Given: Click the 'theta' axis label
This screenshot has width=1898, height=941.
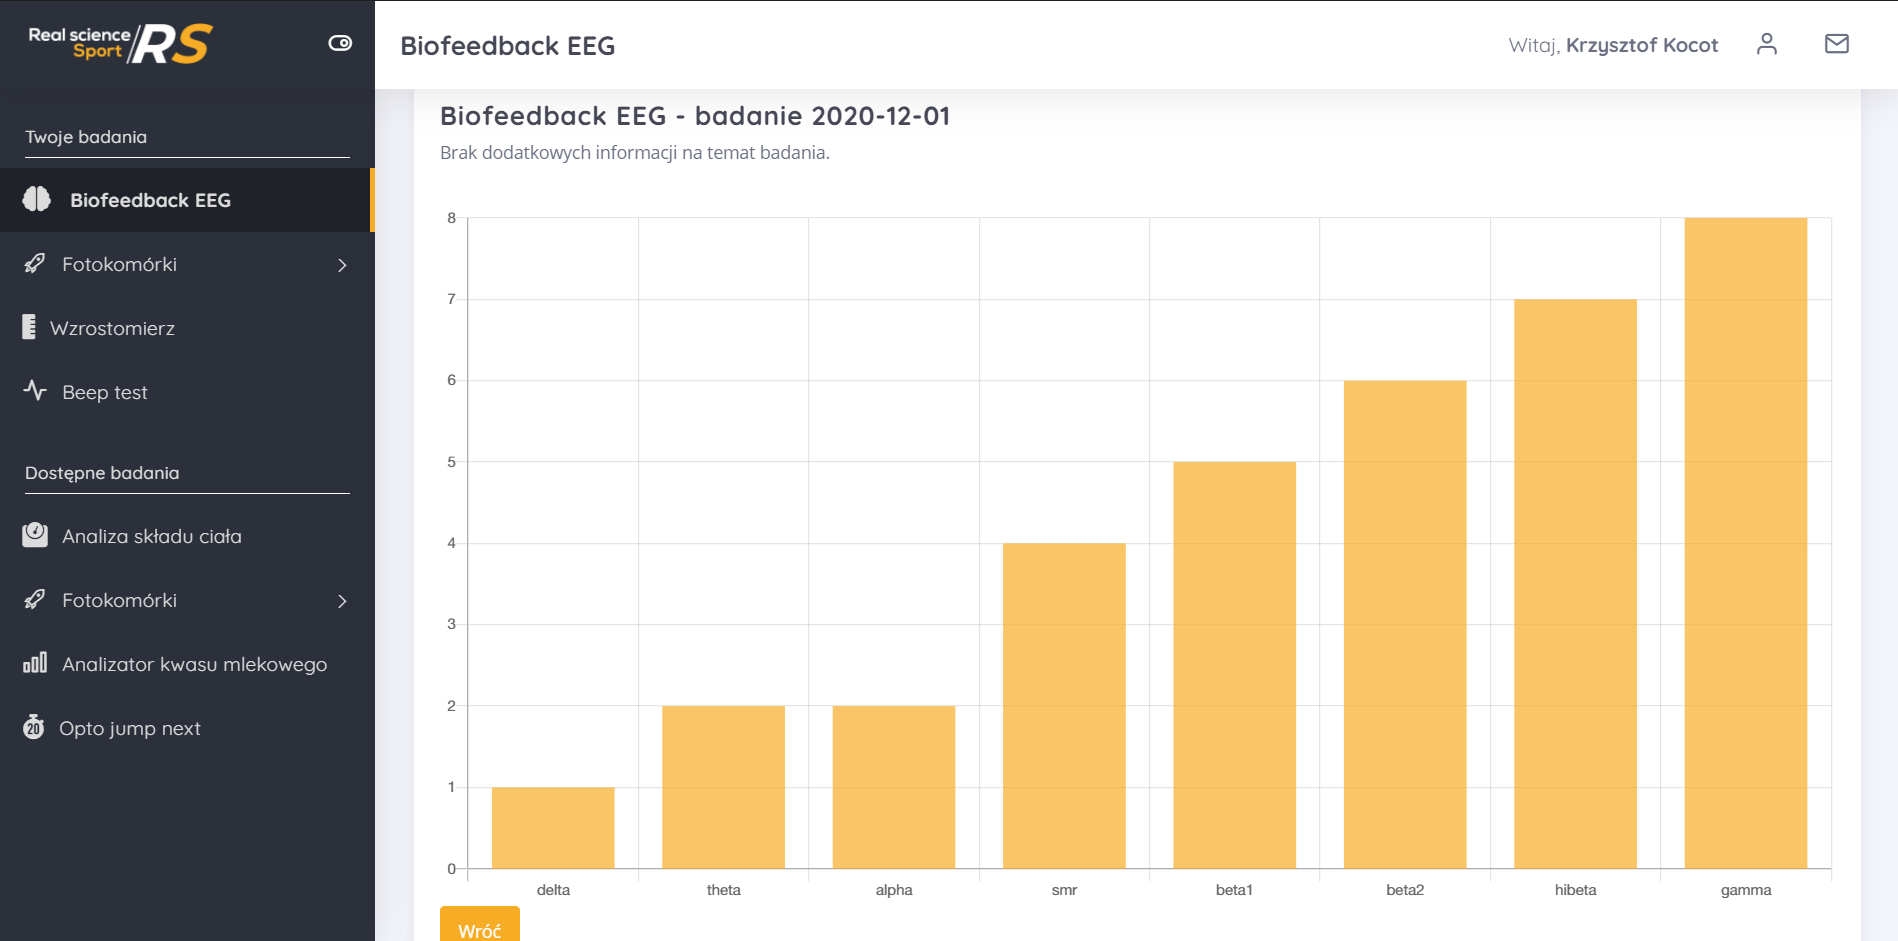Looking at the screenshot, I should tap(724, 890).
